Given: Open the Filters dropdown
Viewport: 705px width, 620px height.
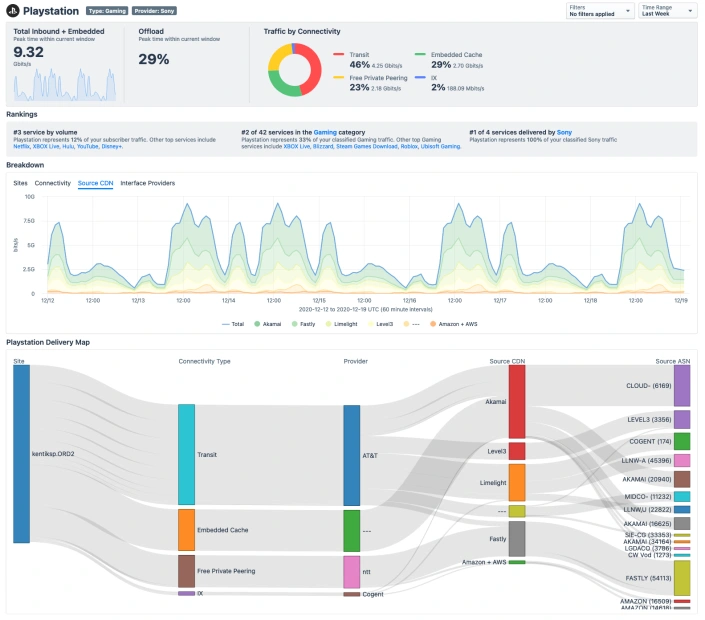Looking at the screenshot, I should [600, 11].
